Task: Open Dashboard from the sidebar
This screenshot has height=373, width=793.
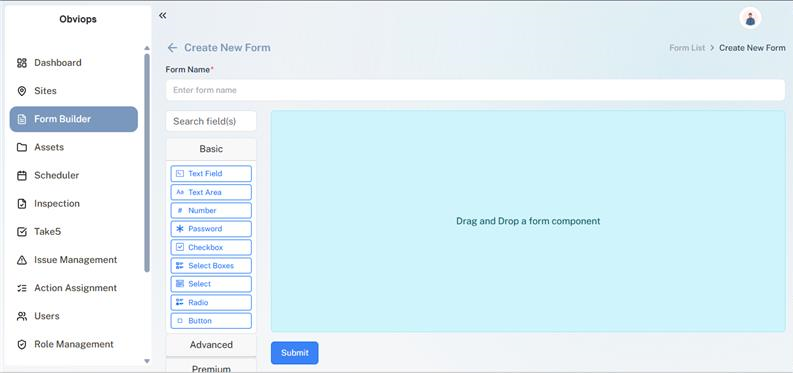Action: (x=73, y=63)
